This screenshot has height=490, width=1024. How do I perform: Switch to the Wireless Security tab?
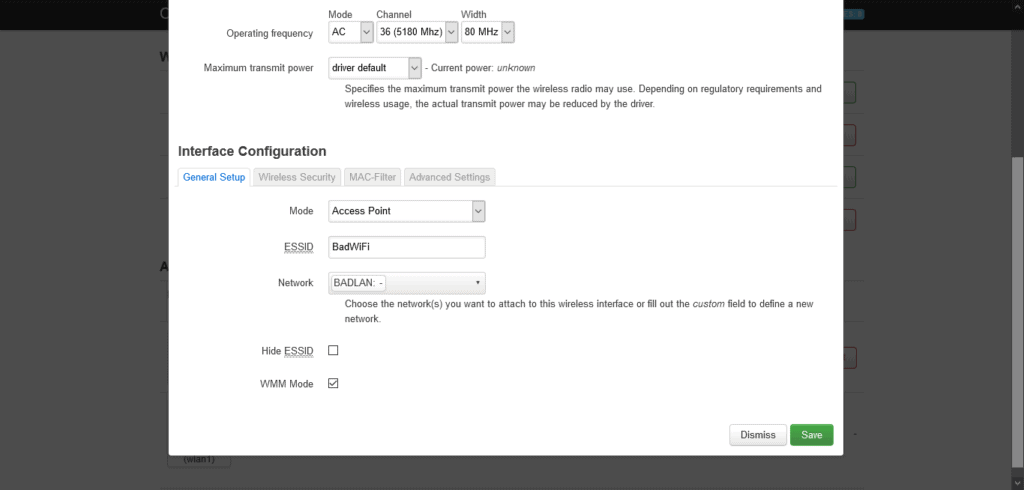click(x=296, y=177)
